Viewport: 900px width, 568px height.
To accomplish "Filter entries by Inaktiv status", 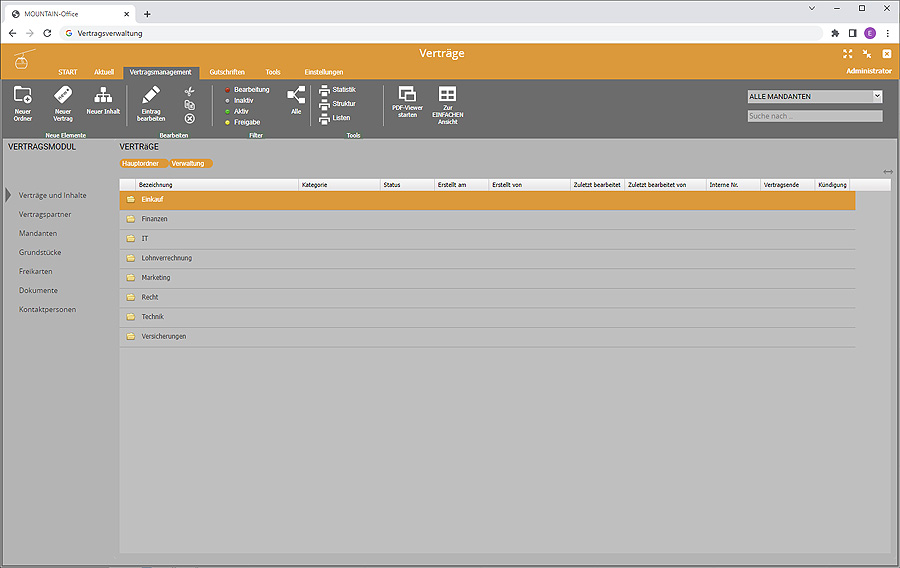I will 243,100.
